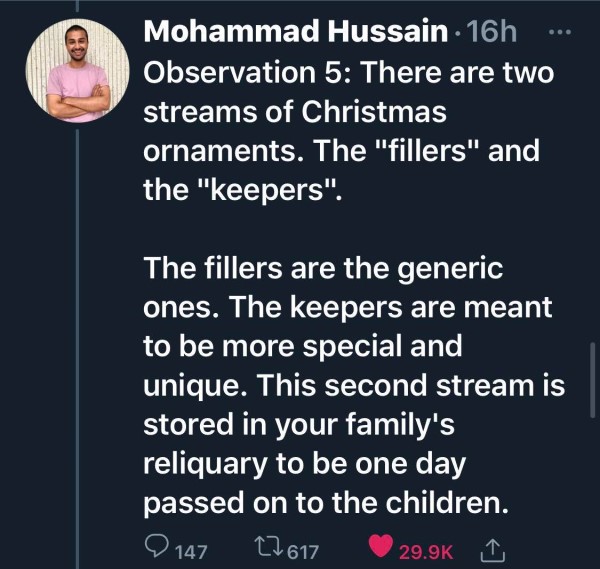Screen dimensions: 600x569
Task: Select the "The fillers are the generic" line
Action: click(x=322, y=268)
